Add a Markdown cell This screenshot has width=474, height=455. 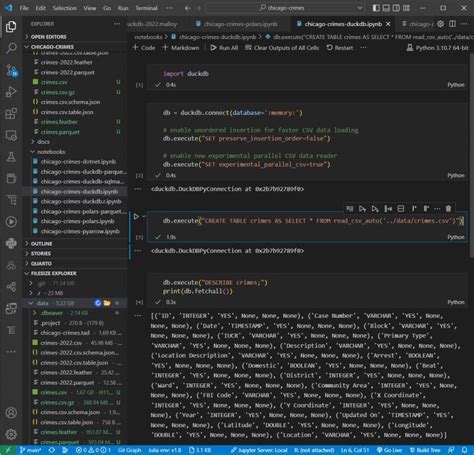(181, 48)
